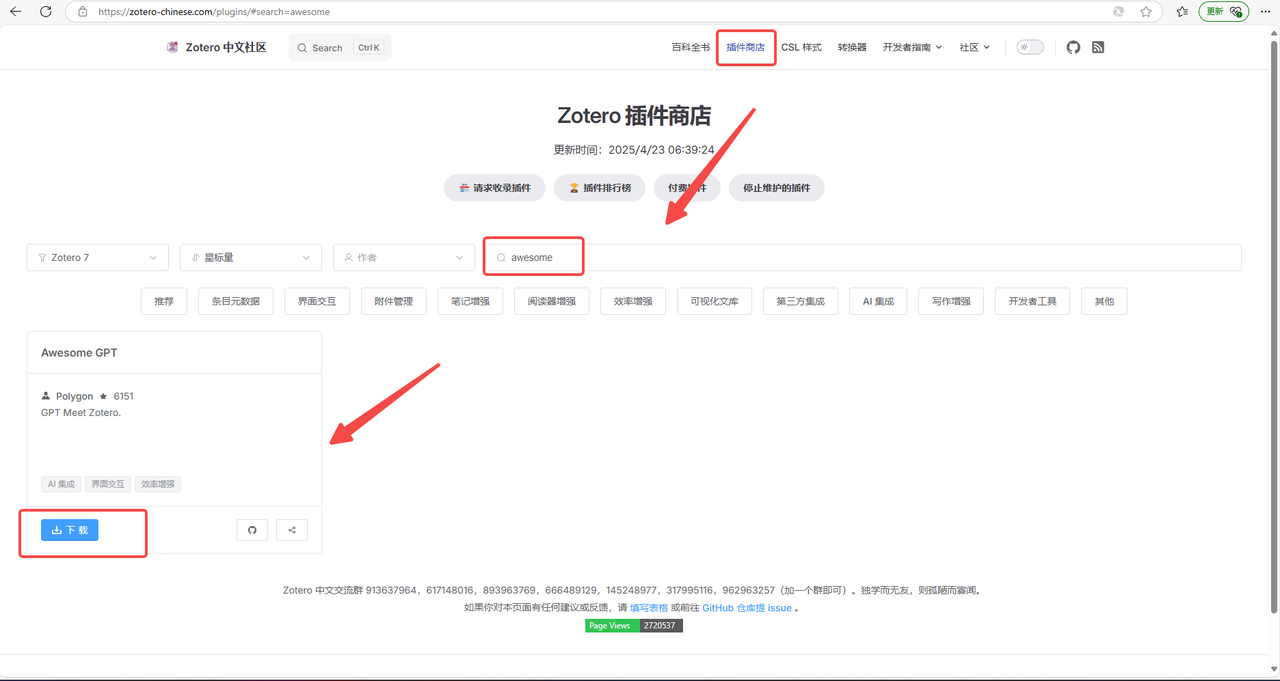
Task: Reload the page with the refresh icon
Action: (46, 12)
